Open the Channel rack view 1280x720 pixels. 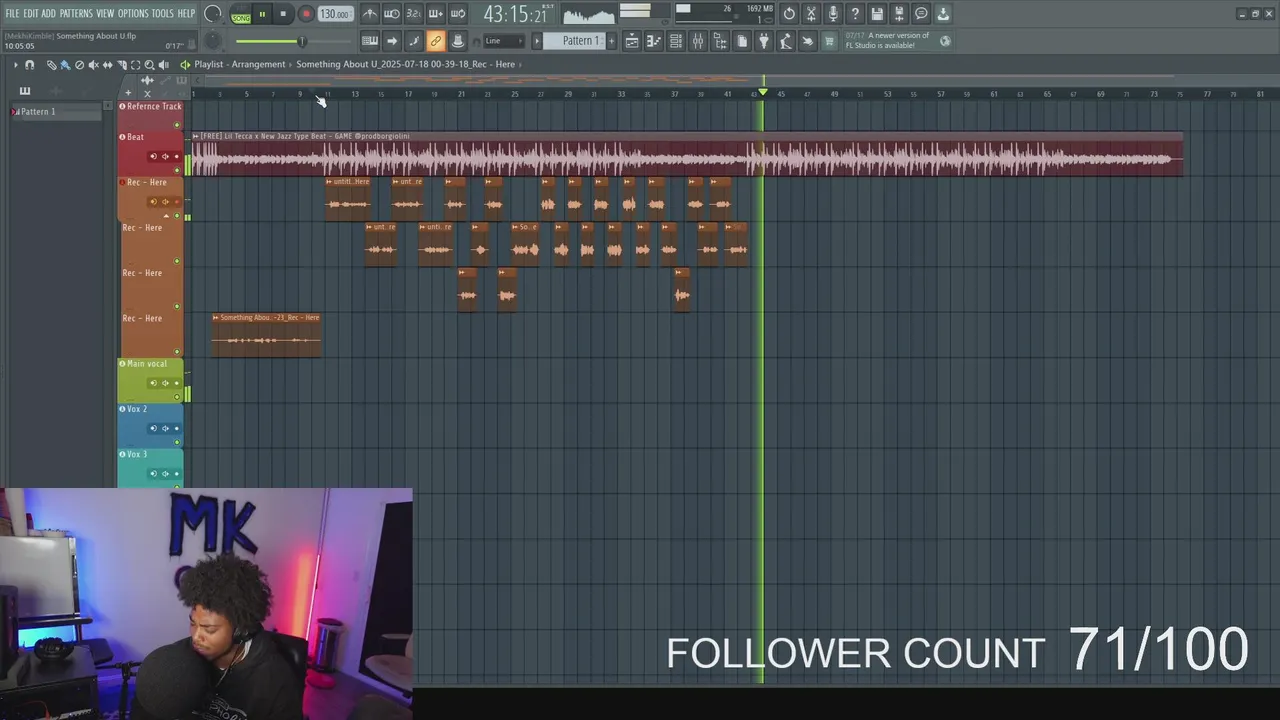[676, 41]
